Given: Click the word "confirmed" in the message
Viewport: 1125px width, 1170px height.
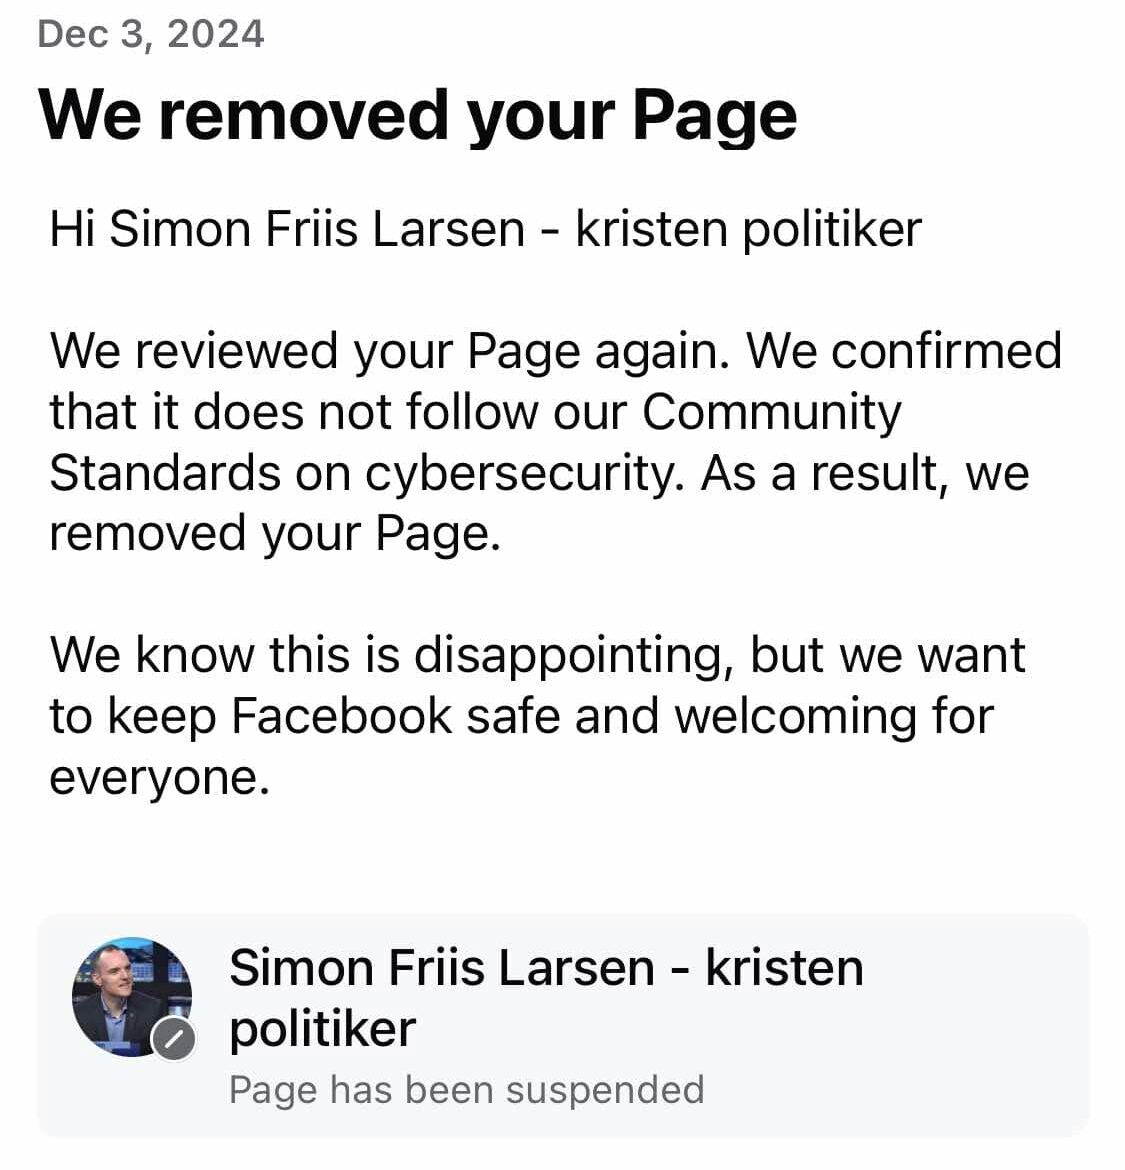Looking at the screenshot, I should pyautogui.click(x=946, y=351).
